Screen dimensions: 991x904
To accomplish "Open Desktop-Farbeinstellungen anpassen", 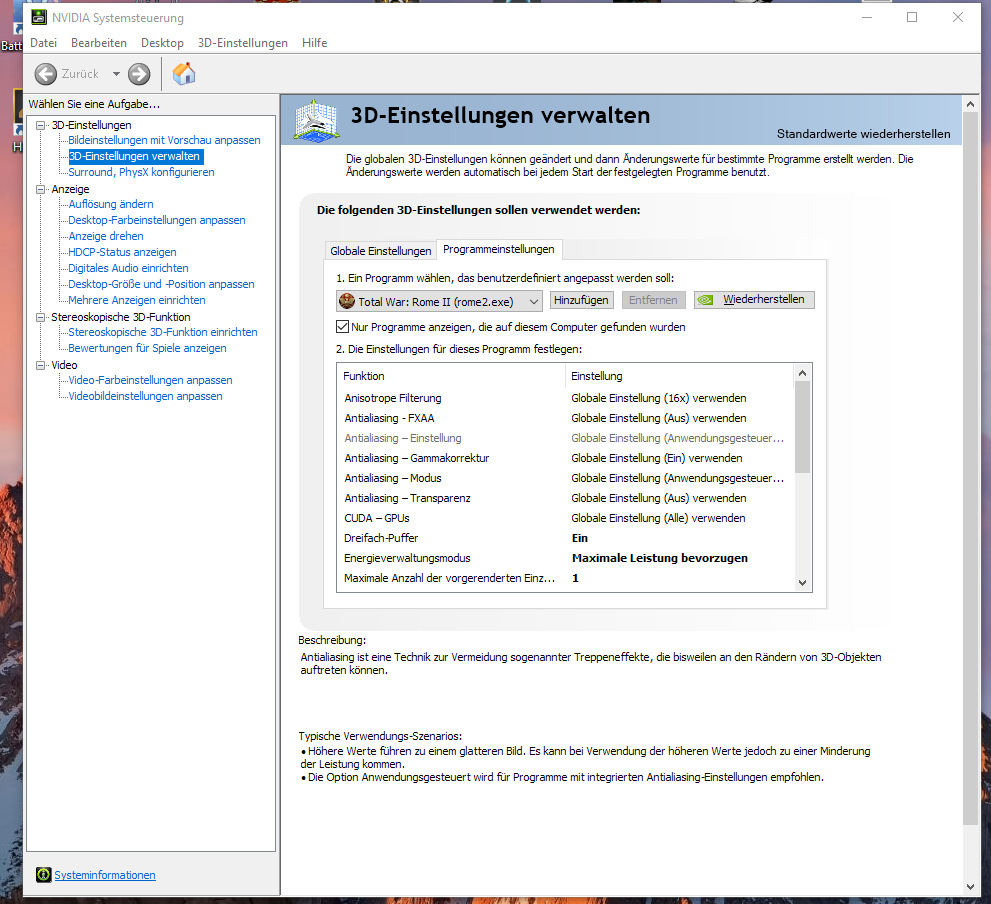I will click(157, 220).
